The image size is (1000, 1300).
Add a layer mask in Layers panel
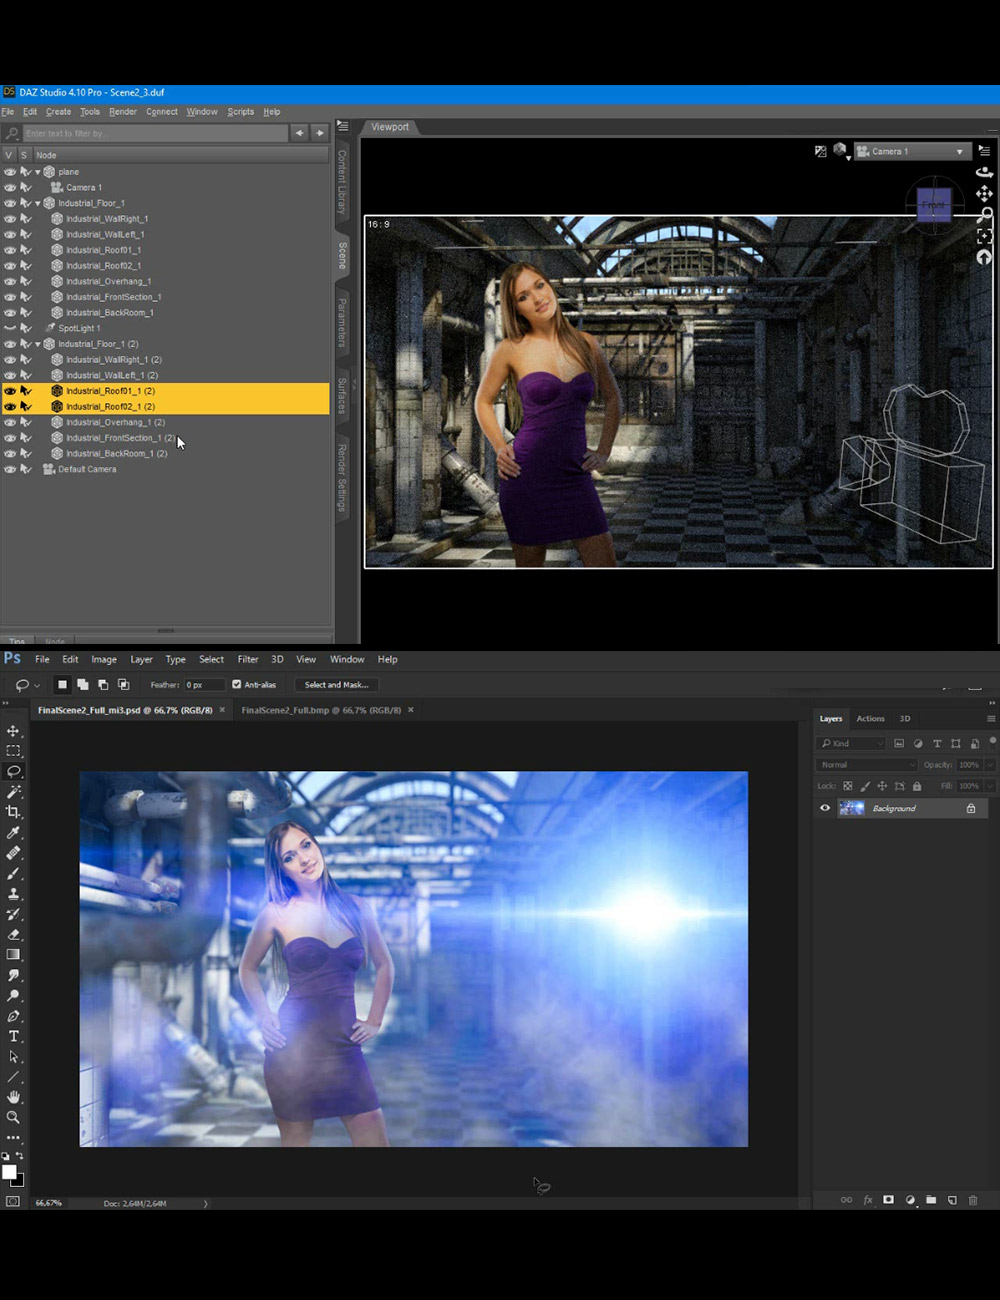pos(888,1200)
